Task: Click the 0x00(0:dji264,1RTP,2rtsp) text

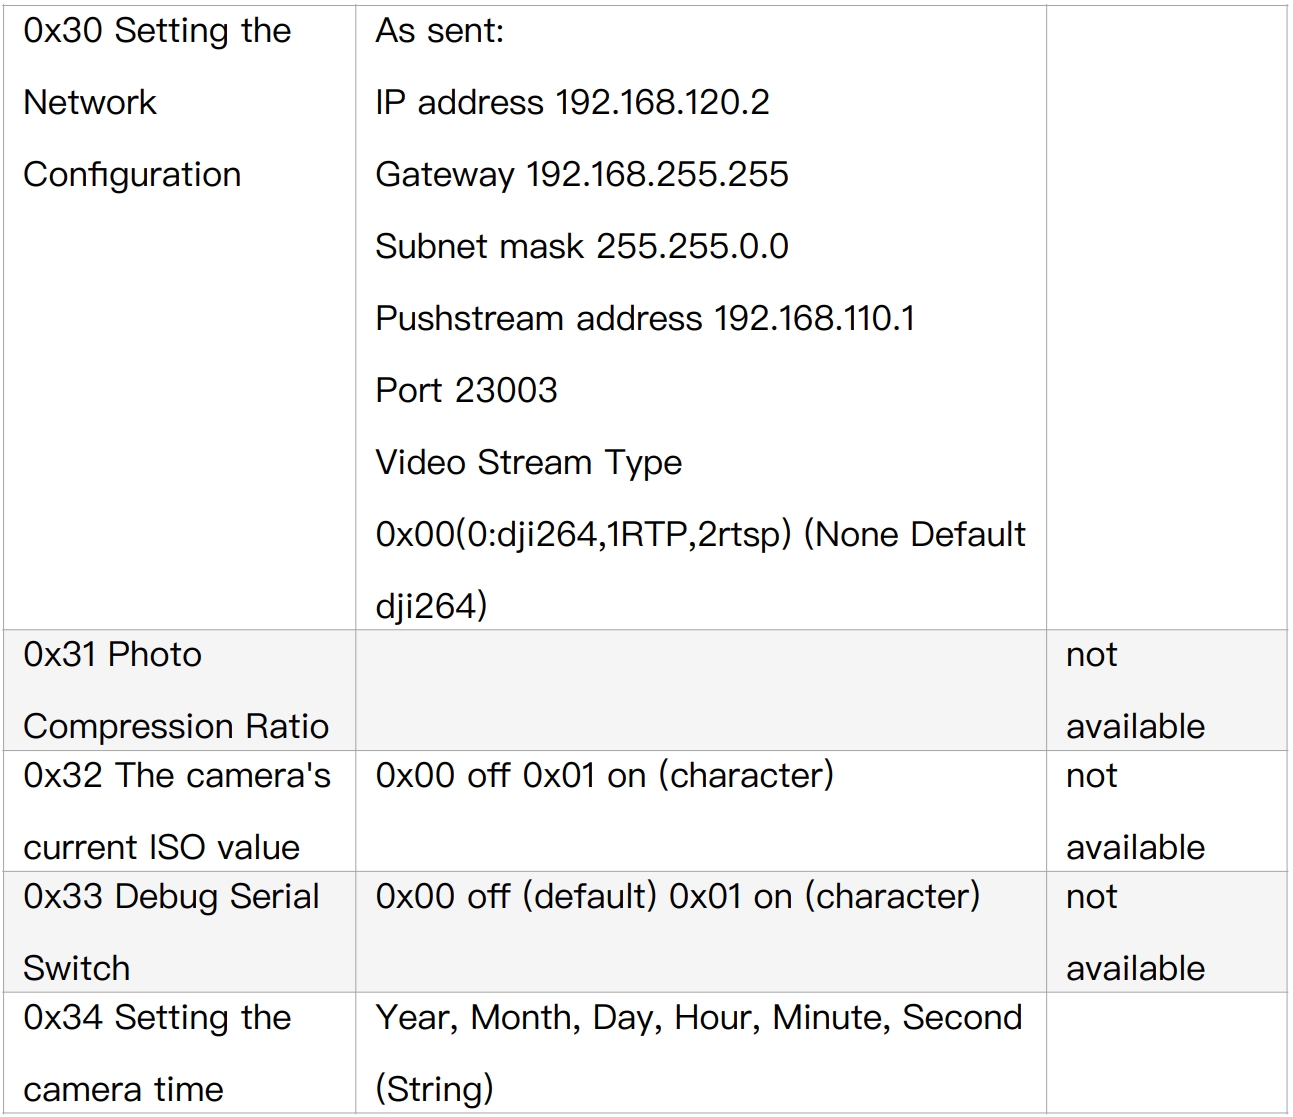Action: coord(583,534)
